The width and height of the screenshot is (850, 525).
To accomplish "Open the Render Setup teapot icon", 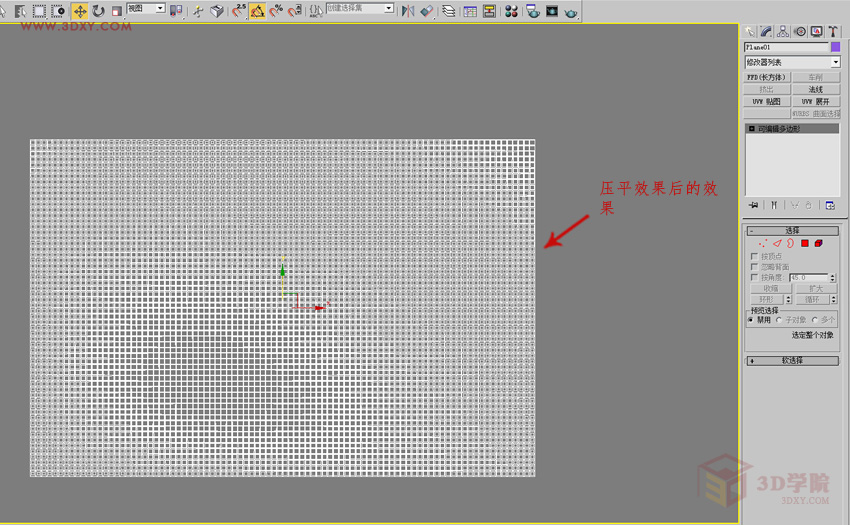I will [533, 11].
